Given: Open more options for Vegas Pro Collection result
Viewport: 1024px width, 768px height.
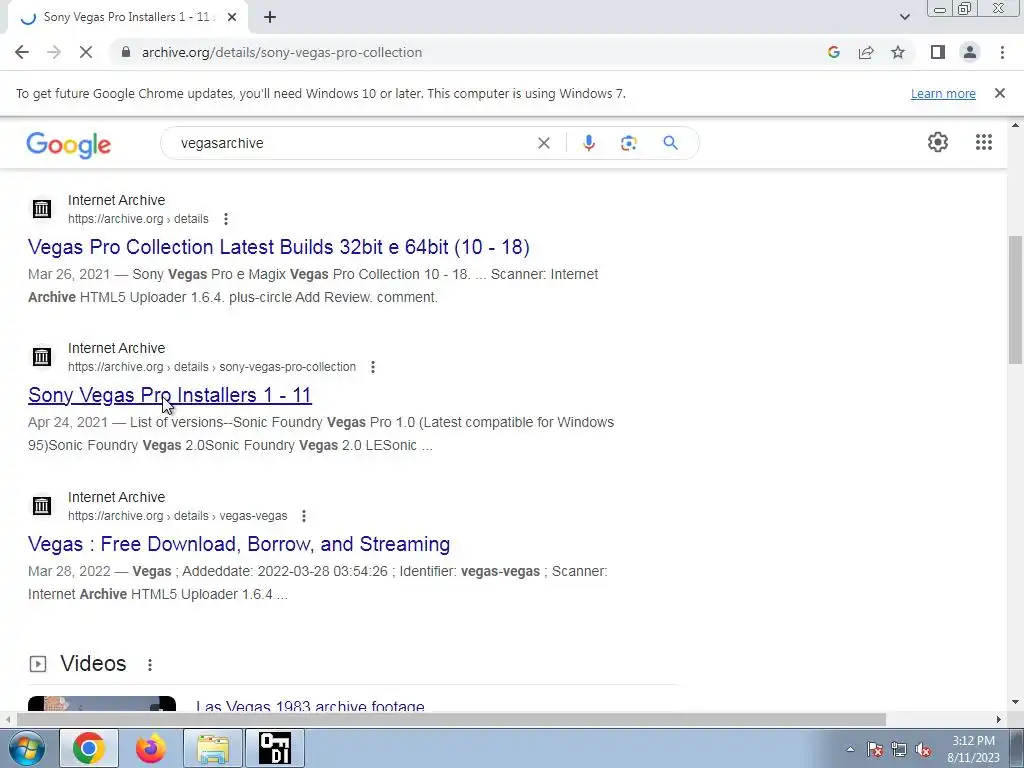Looking at the screenshot, I should [225, 219].
